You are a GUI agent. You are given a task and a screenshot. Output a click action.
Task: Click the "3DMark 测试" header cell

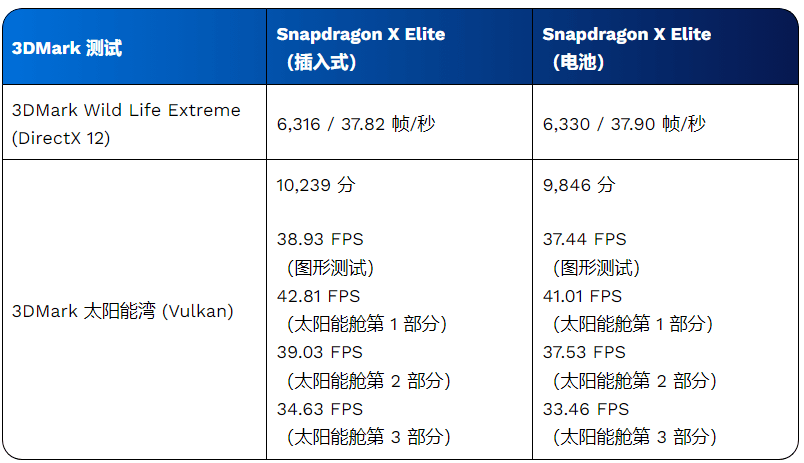[67, 48]
